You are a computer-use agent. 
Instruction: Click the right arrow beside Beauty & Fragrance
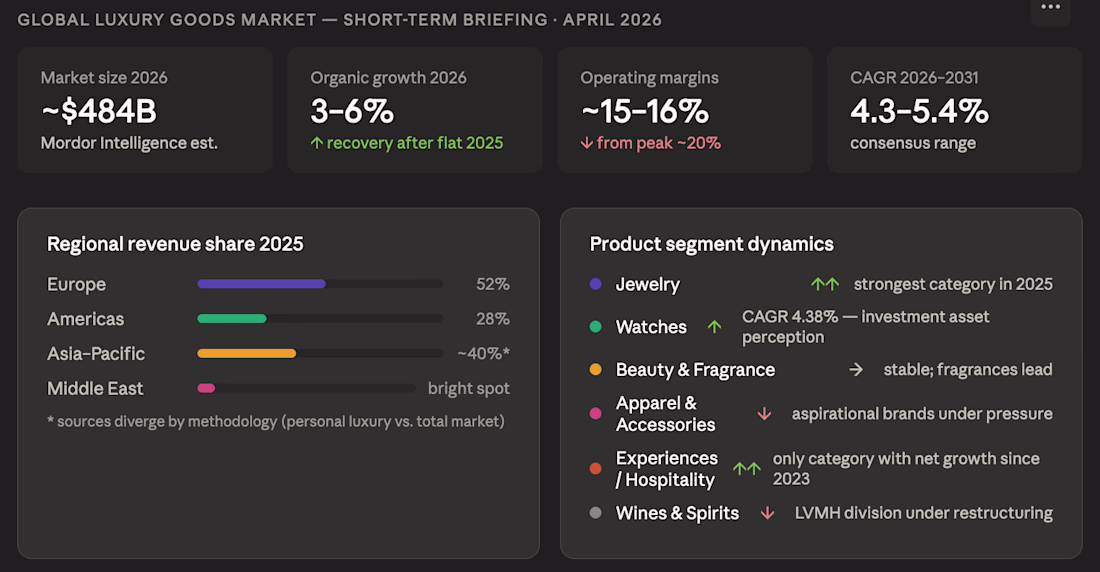coord(855,370)
